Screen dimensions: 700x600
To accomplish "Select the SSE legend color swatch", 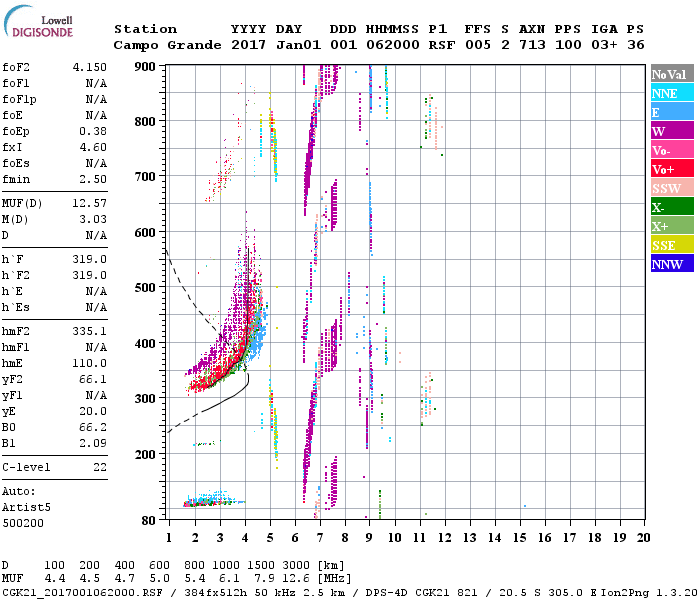I will click(672, 245).
